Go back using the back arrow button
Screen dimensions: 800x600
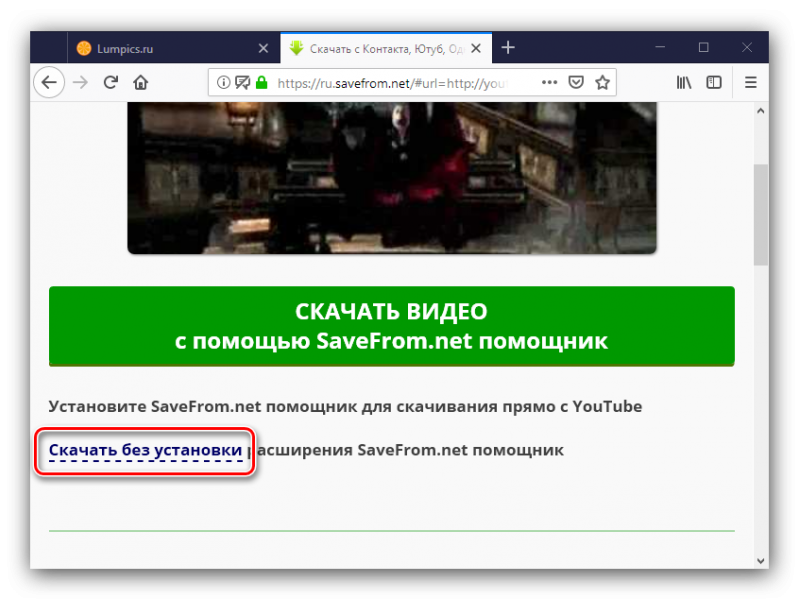tap(49, 82)
